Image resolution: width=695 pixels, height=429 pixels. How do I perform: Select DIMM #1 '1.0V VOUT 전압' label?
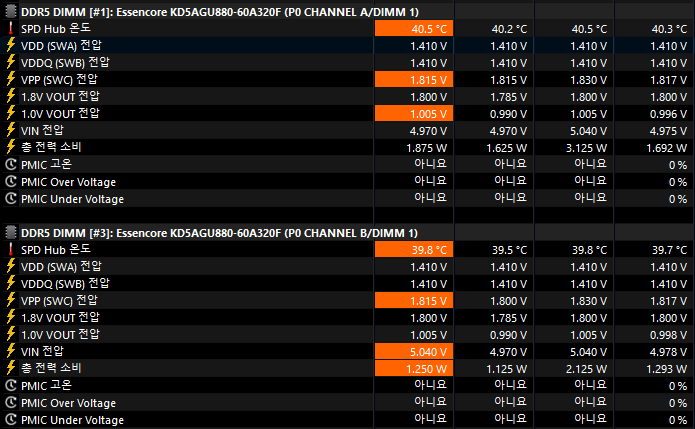tap(60, 113)
